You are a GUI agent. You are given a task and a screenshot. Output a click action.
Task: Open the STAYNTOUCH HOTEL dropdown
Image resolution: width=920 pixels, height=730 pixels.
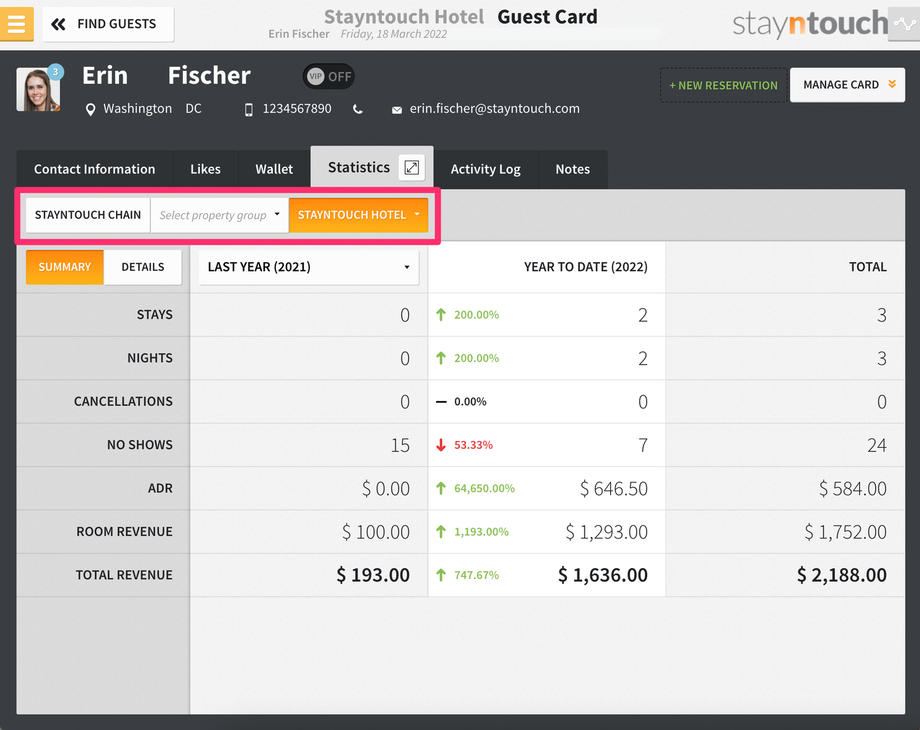(358, 215)
